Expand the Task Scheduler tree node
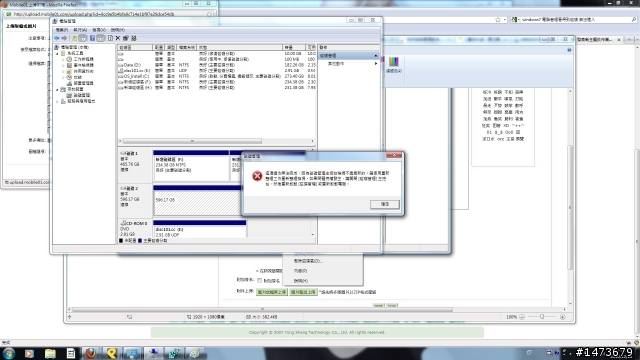Image resolution: width=640 pixels, height=360 pixels. pos(63,59)
